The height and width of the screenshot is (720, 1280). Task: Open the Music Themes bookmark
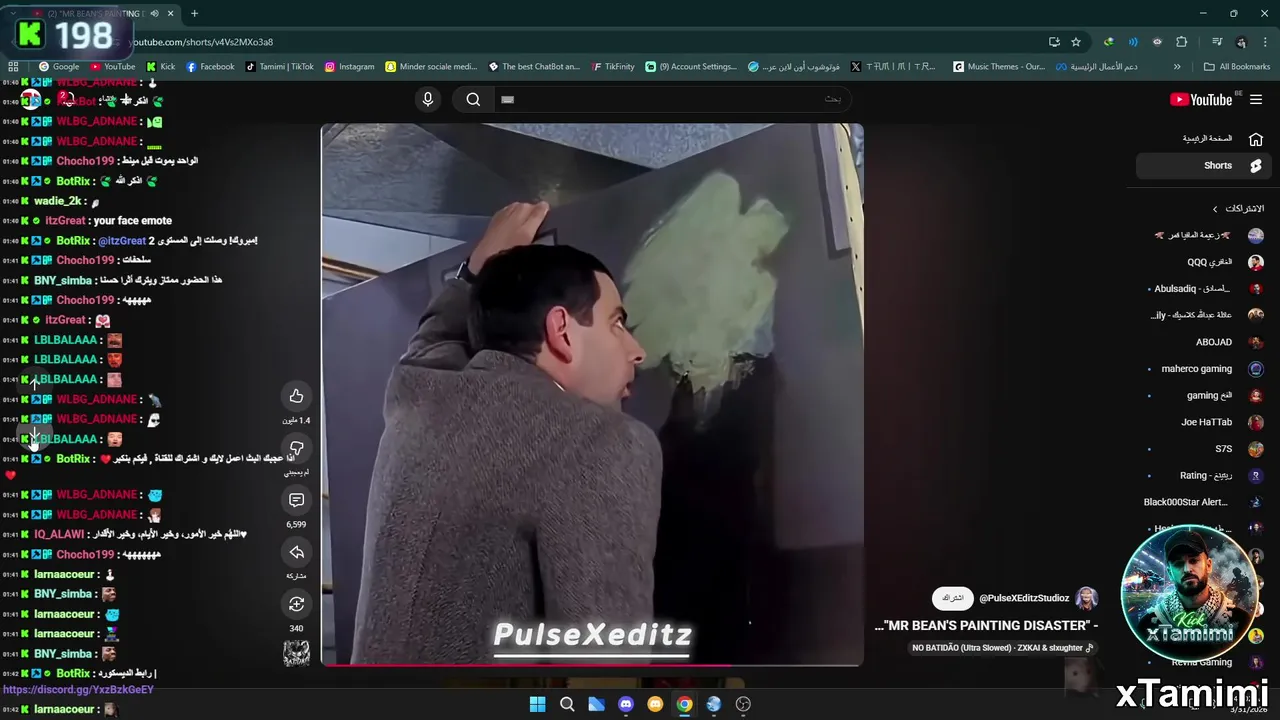click(x=999, y=67)
